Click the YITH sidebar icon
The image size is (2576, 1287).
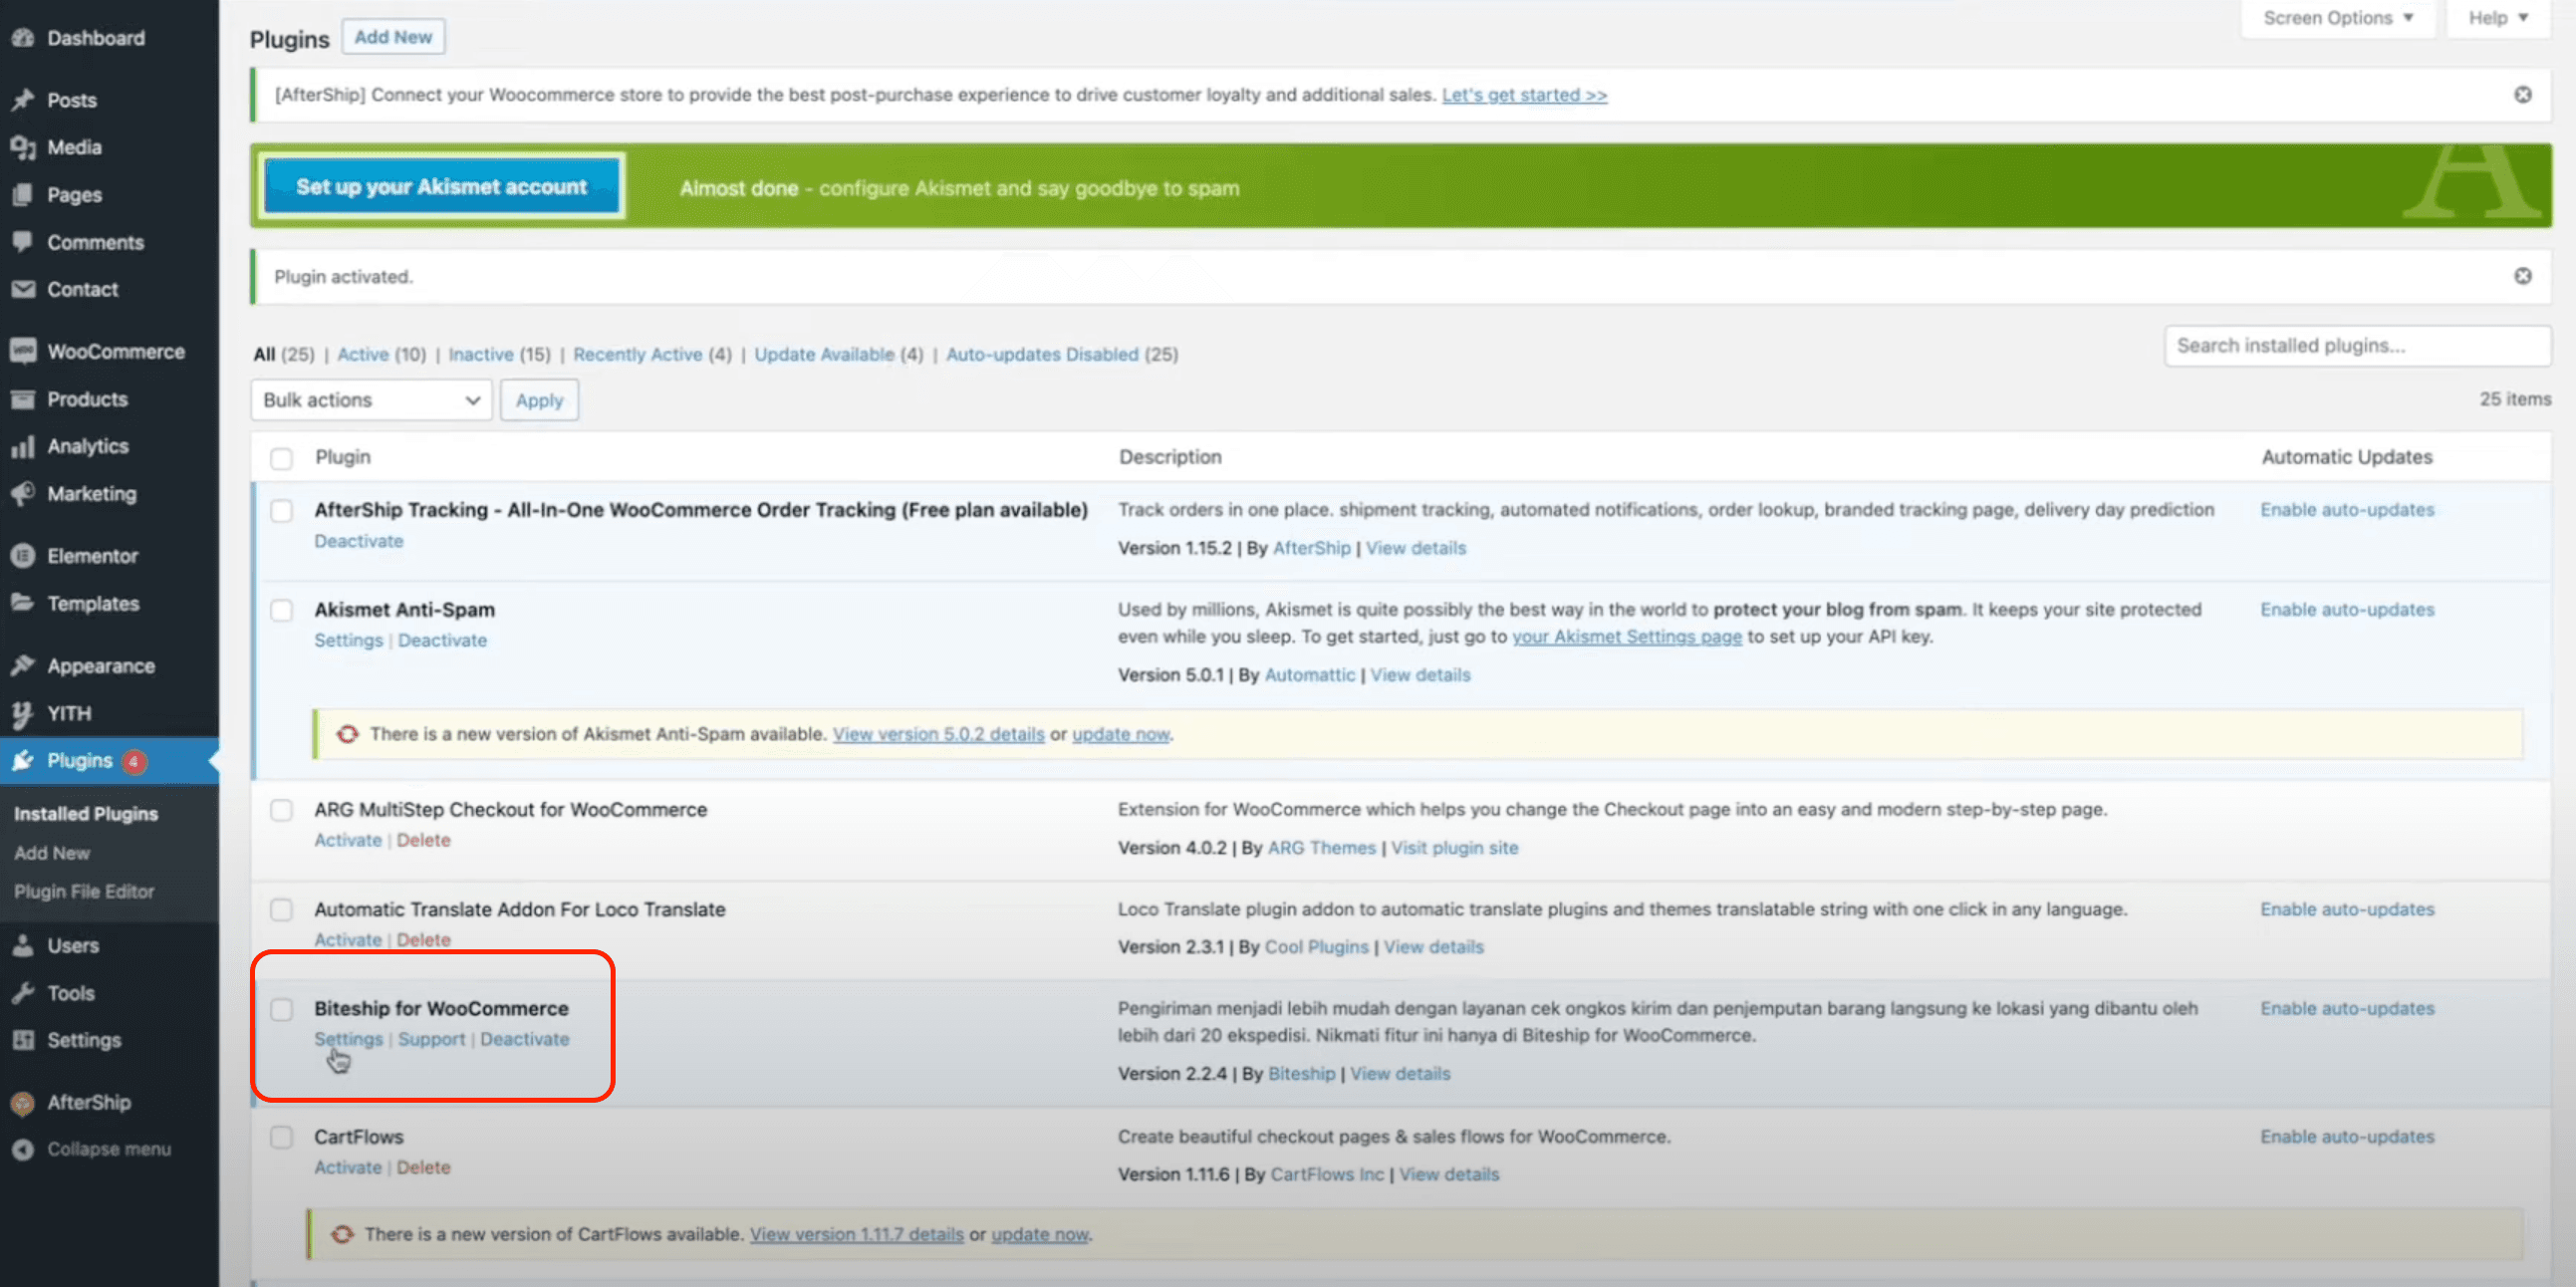pos(23,713)
